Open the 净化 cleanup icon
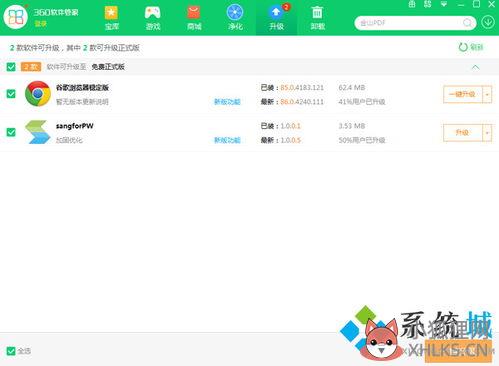 235,13
